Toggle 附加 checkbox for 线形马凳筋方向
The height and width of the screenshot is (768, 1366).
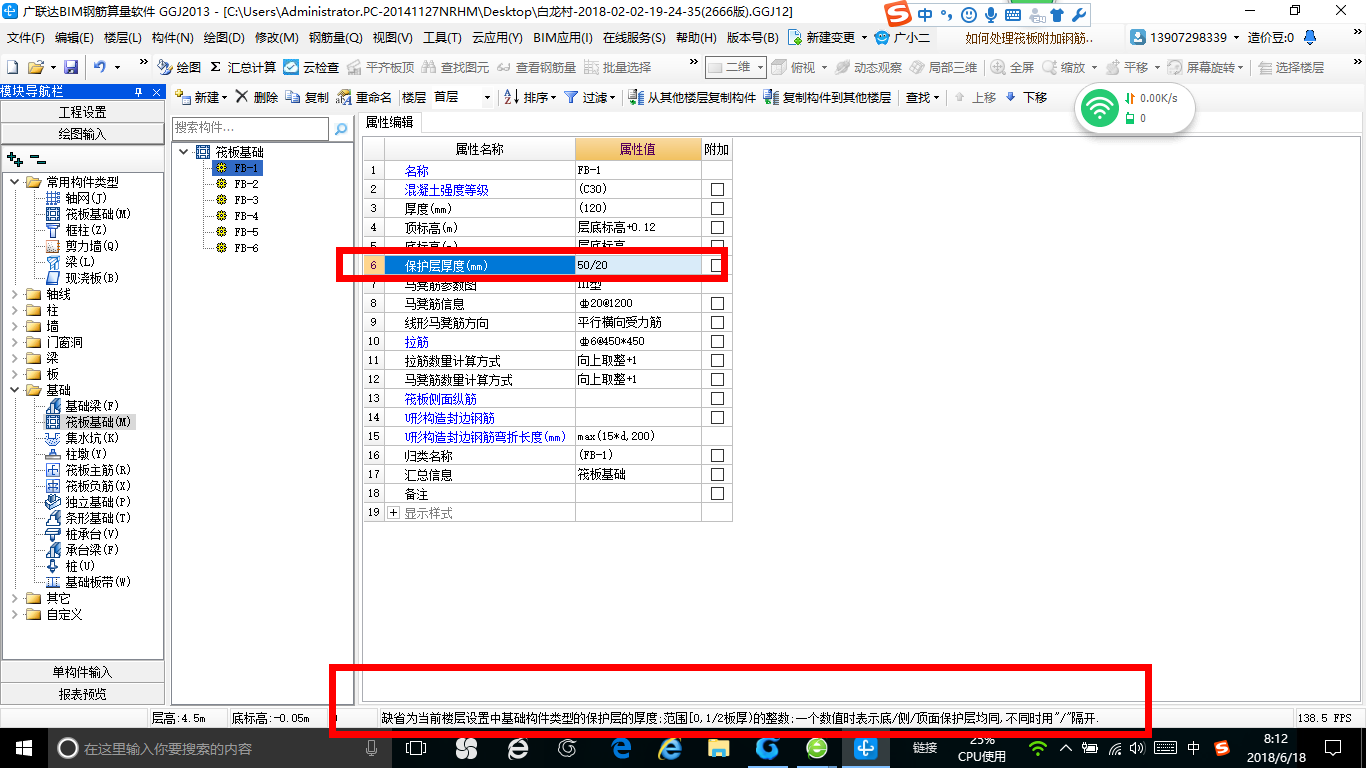tap(717, 323)
